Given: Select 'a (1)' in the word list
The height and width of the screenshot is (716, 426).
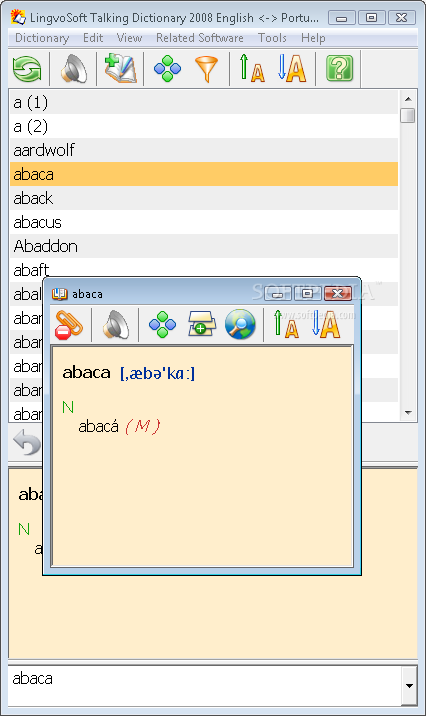Looking at the screenshot, I should point(204,102).
